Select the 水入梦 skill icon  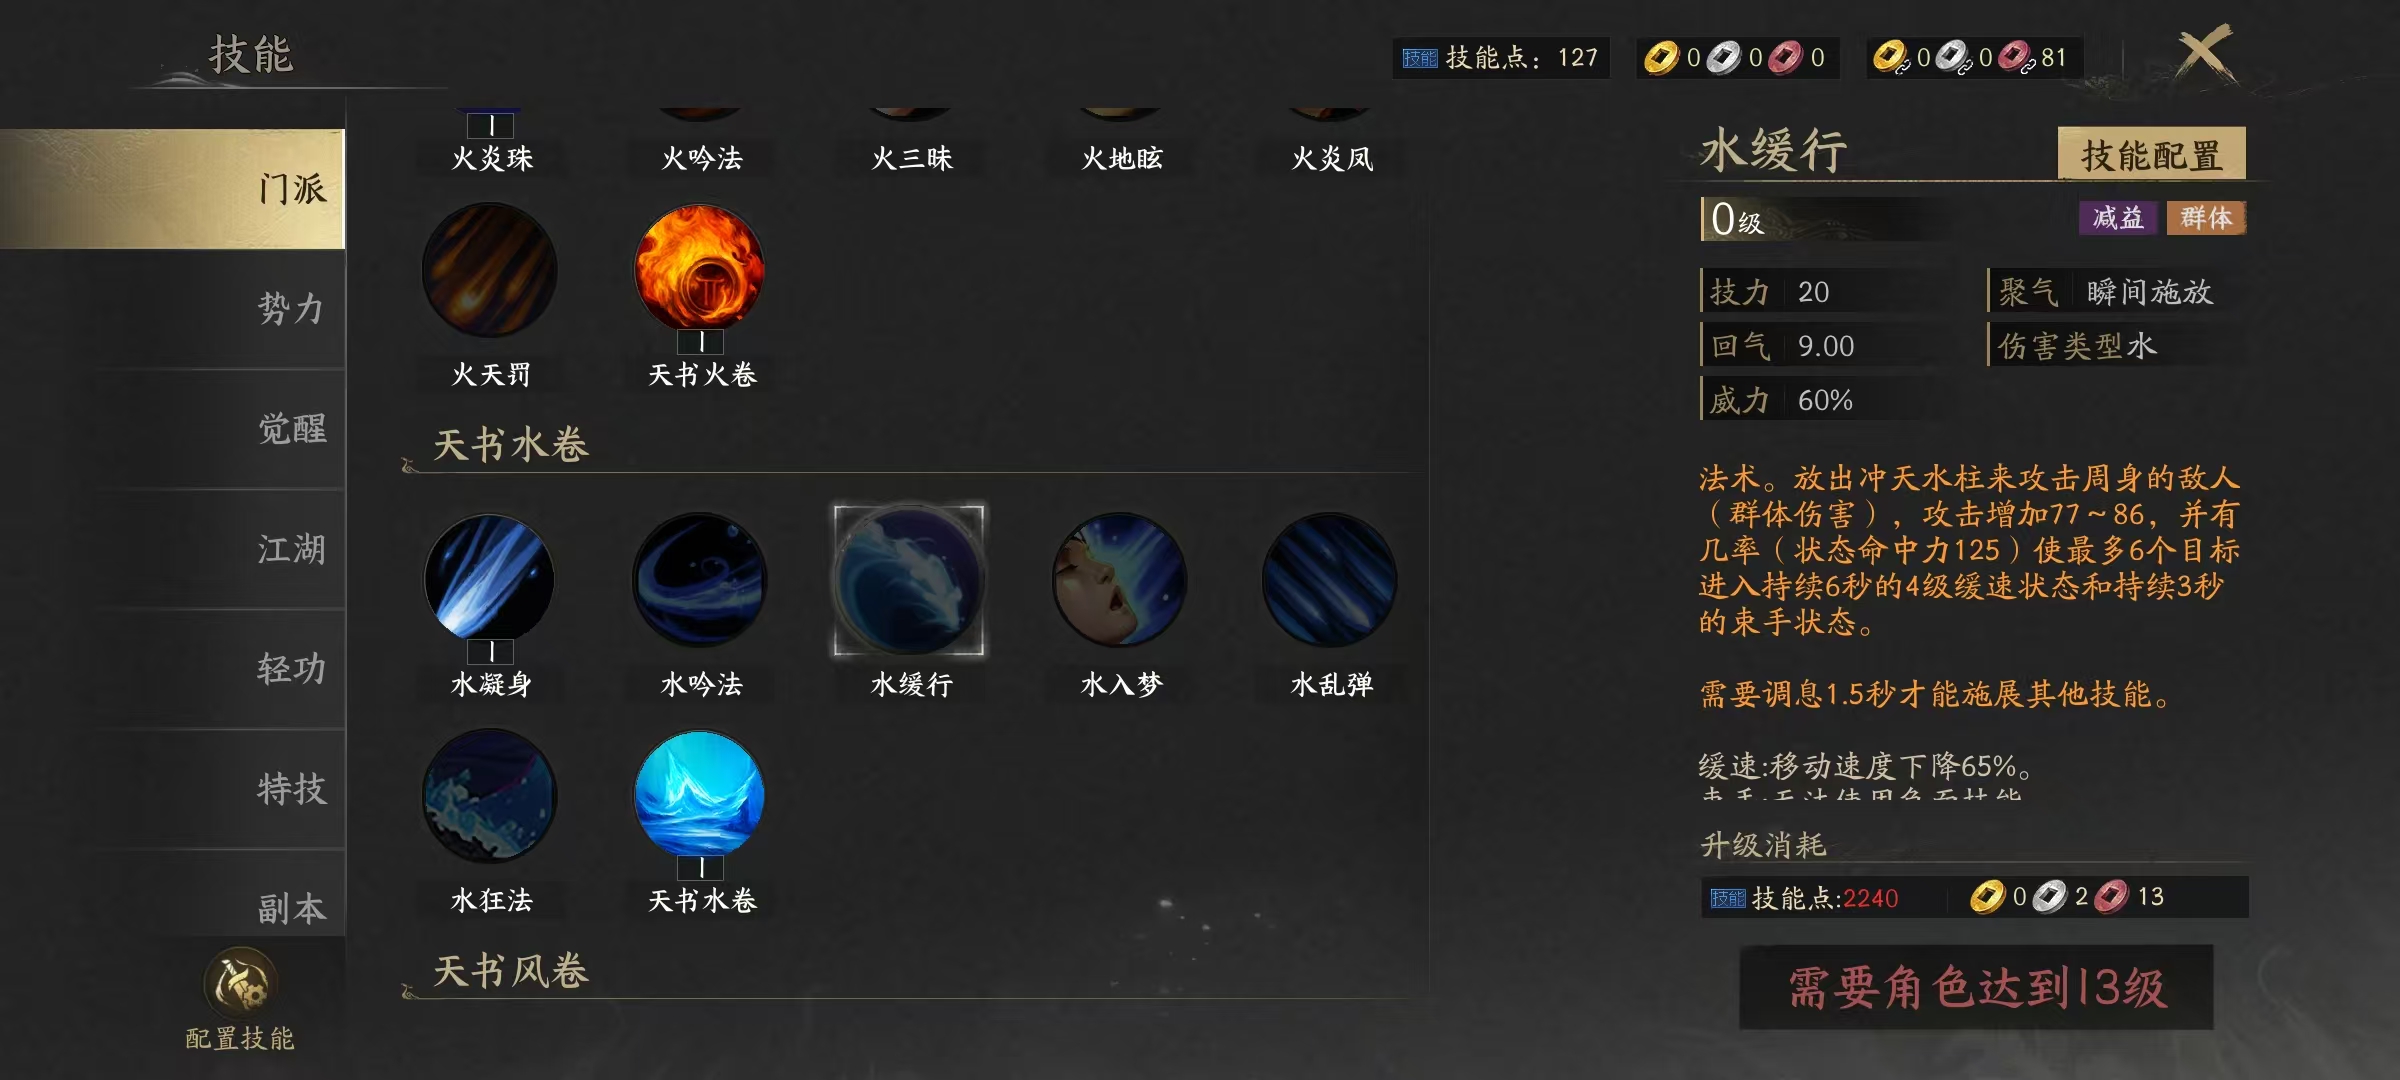1120,578
